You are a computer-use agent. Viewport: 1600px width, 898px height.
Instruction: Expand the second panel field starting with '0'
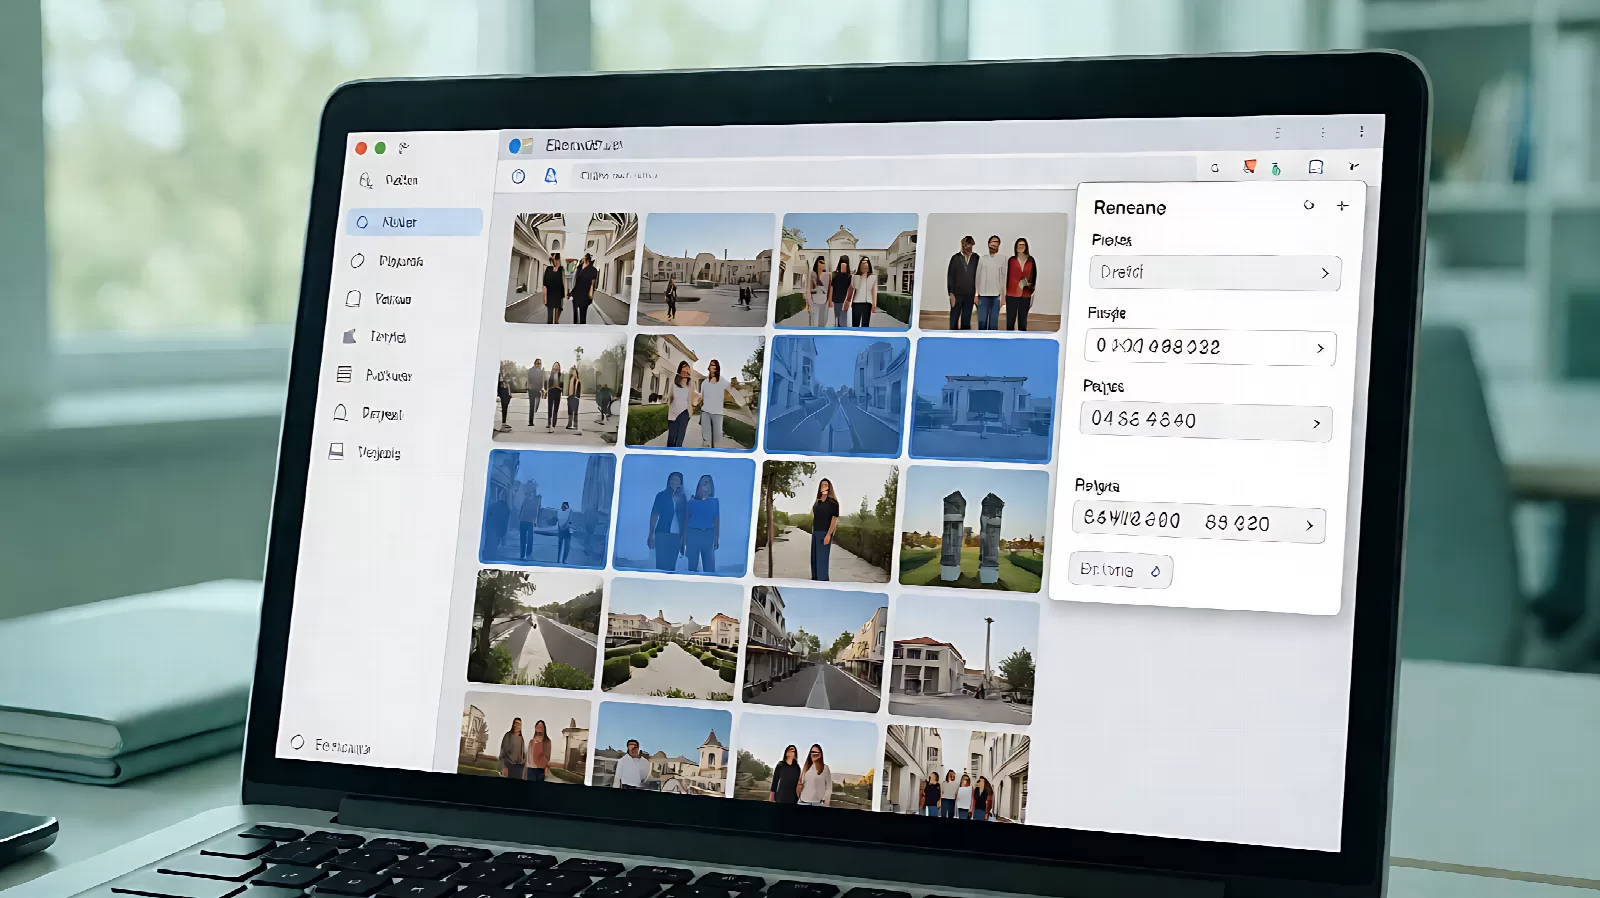[1210, 347]
